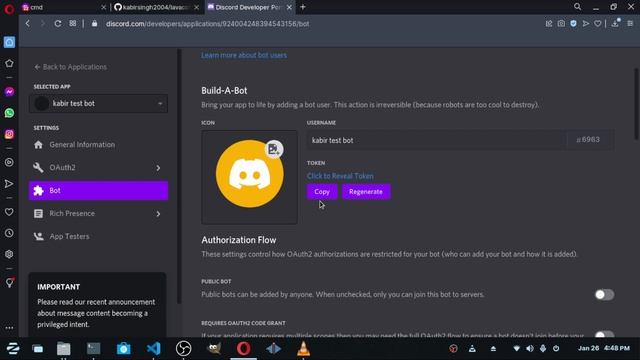Open sidebar bookmarks heart icon
This screenshot has width=640, height=360.
pyautogui.click(x=9, y=212)
